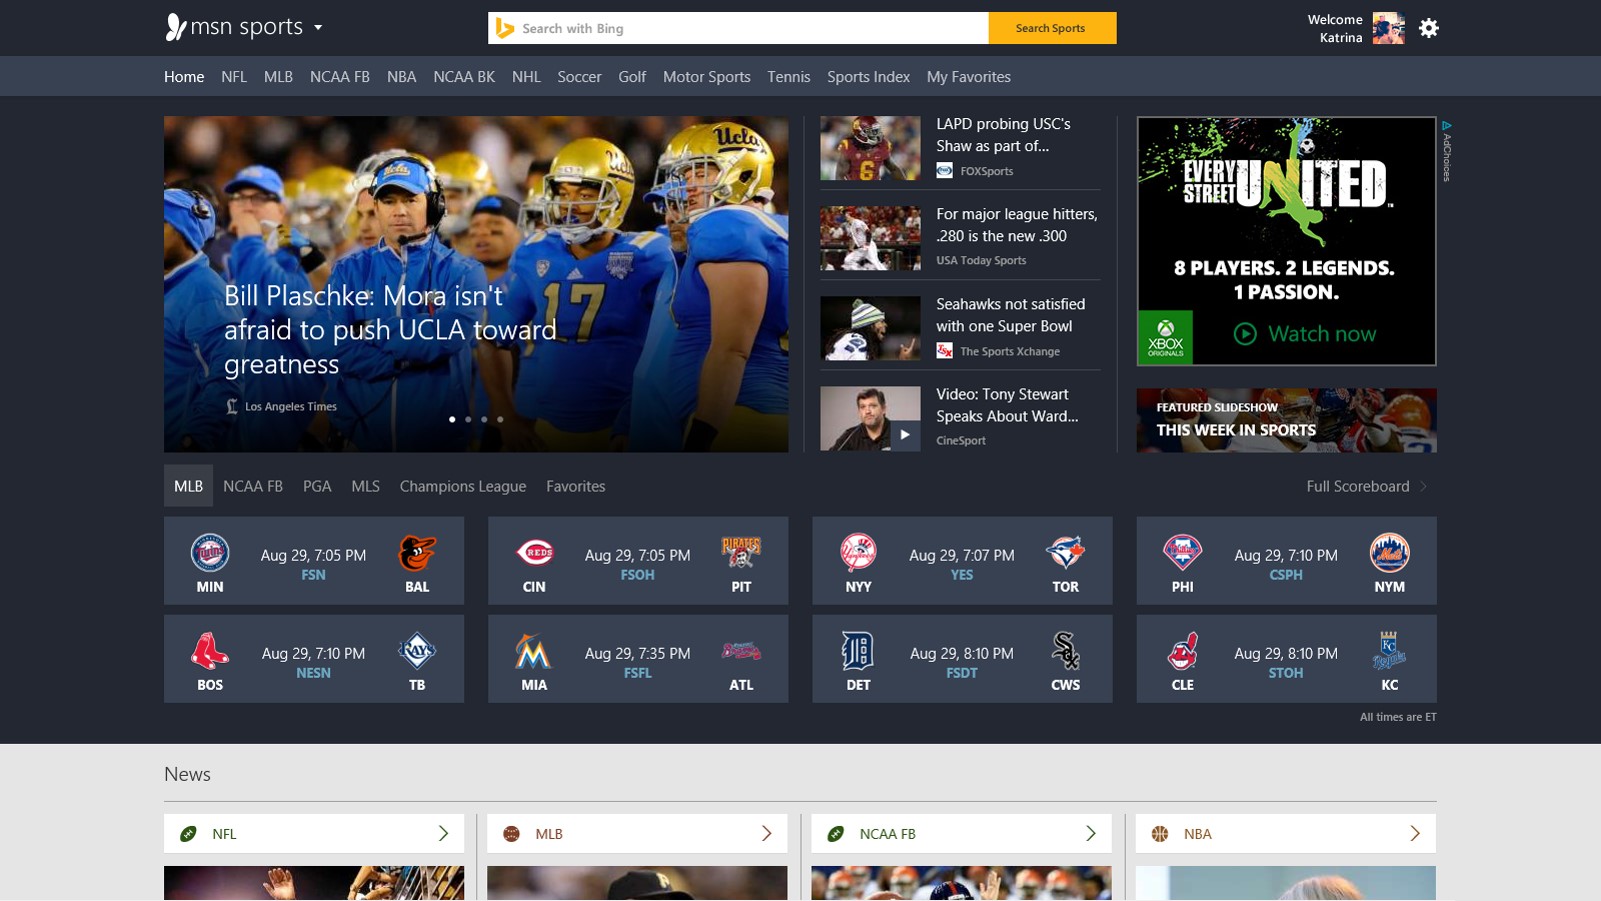Click the Boston Red Sox logo
1601x901 pixels.
[210, 651]
